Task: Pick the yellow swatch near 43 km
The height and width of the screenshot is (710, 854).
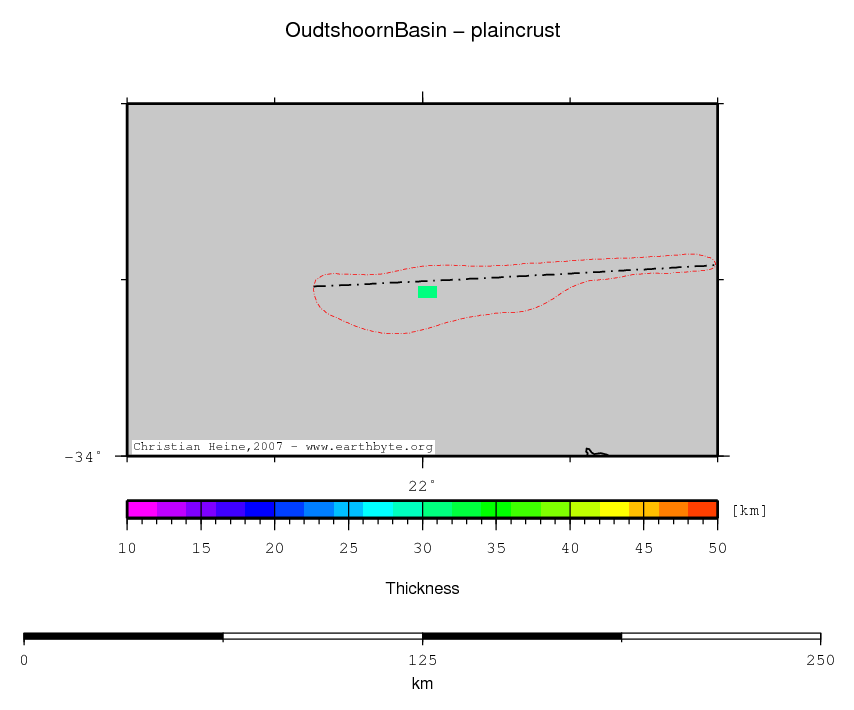Action: (x=613, y=509)
